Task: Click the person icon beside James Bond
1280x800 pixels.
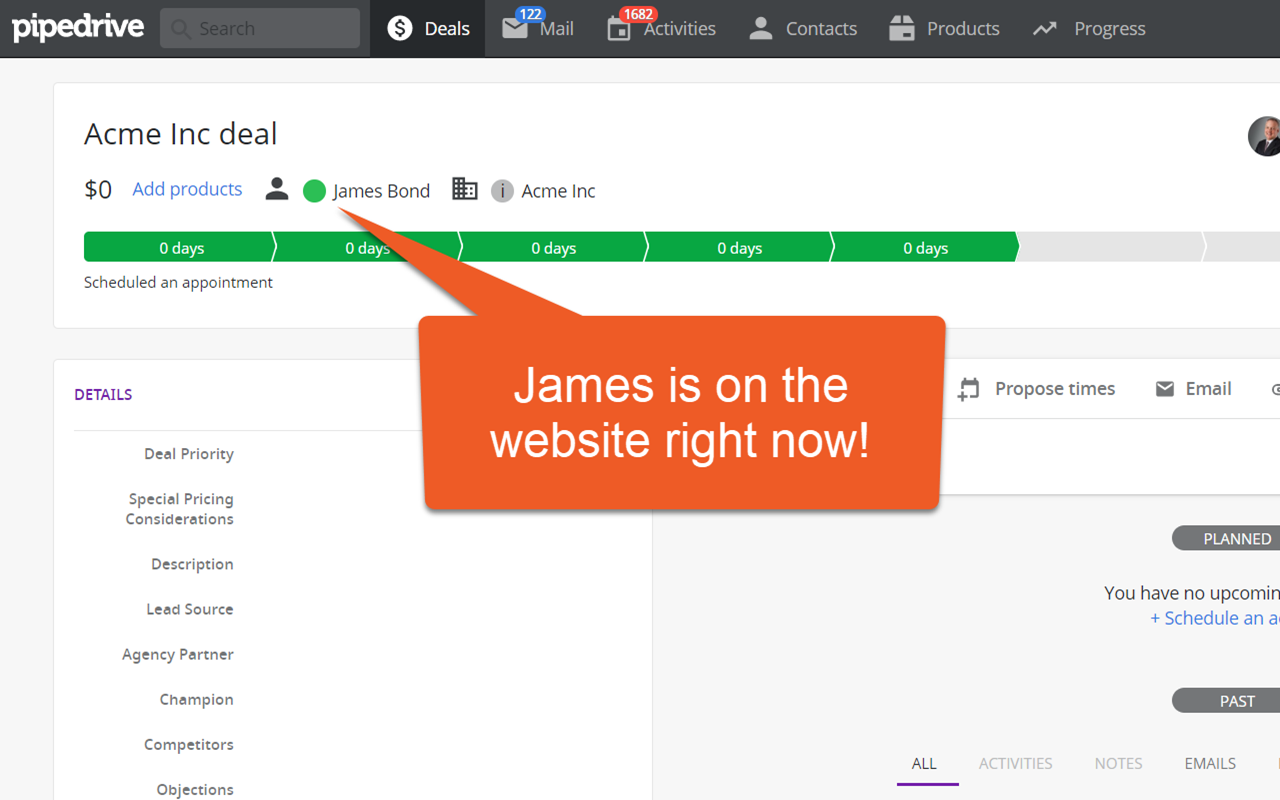Action: pyautogui.click(x=277, y=189)
